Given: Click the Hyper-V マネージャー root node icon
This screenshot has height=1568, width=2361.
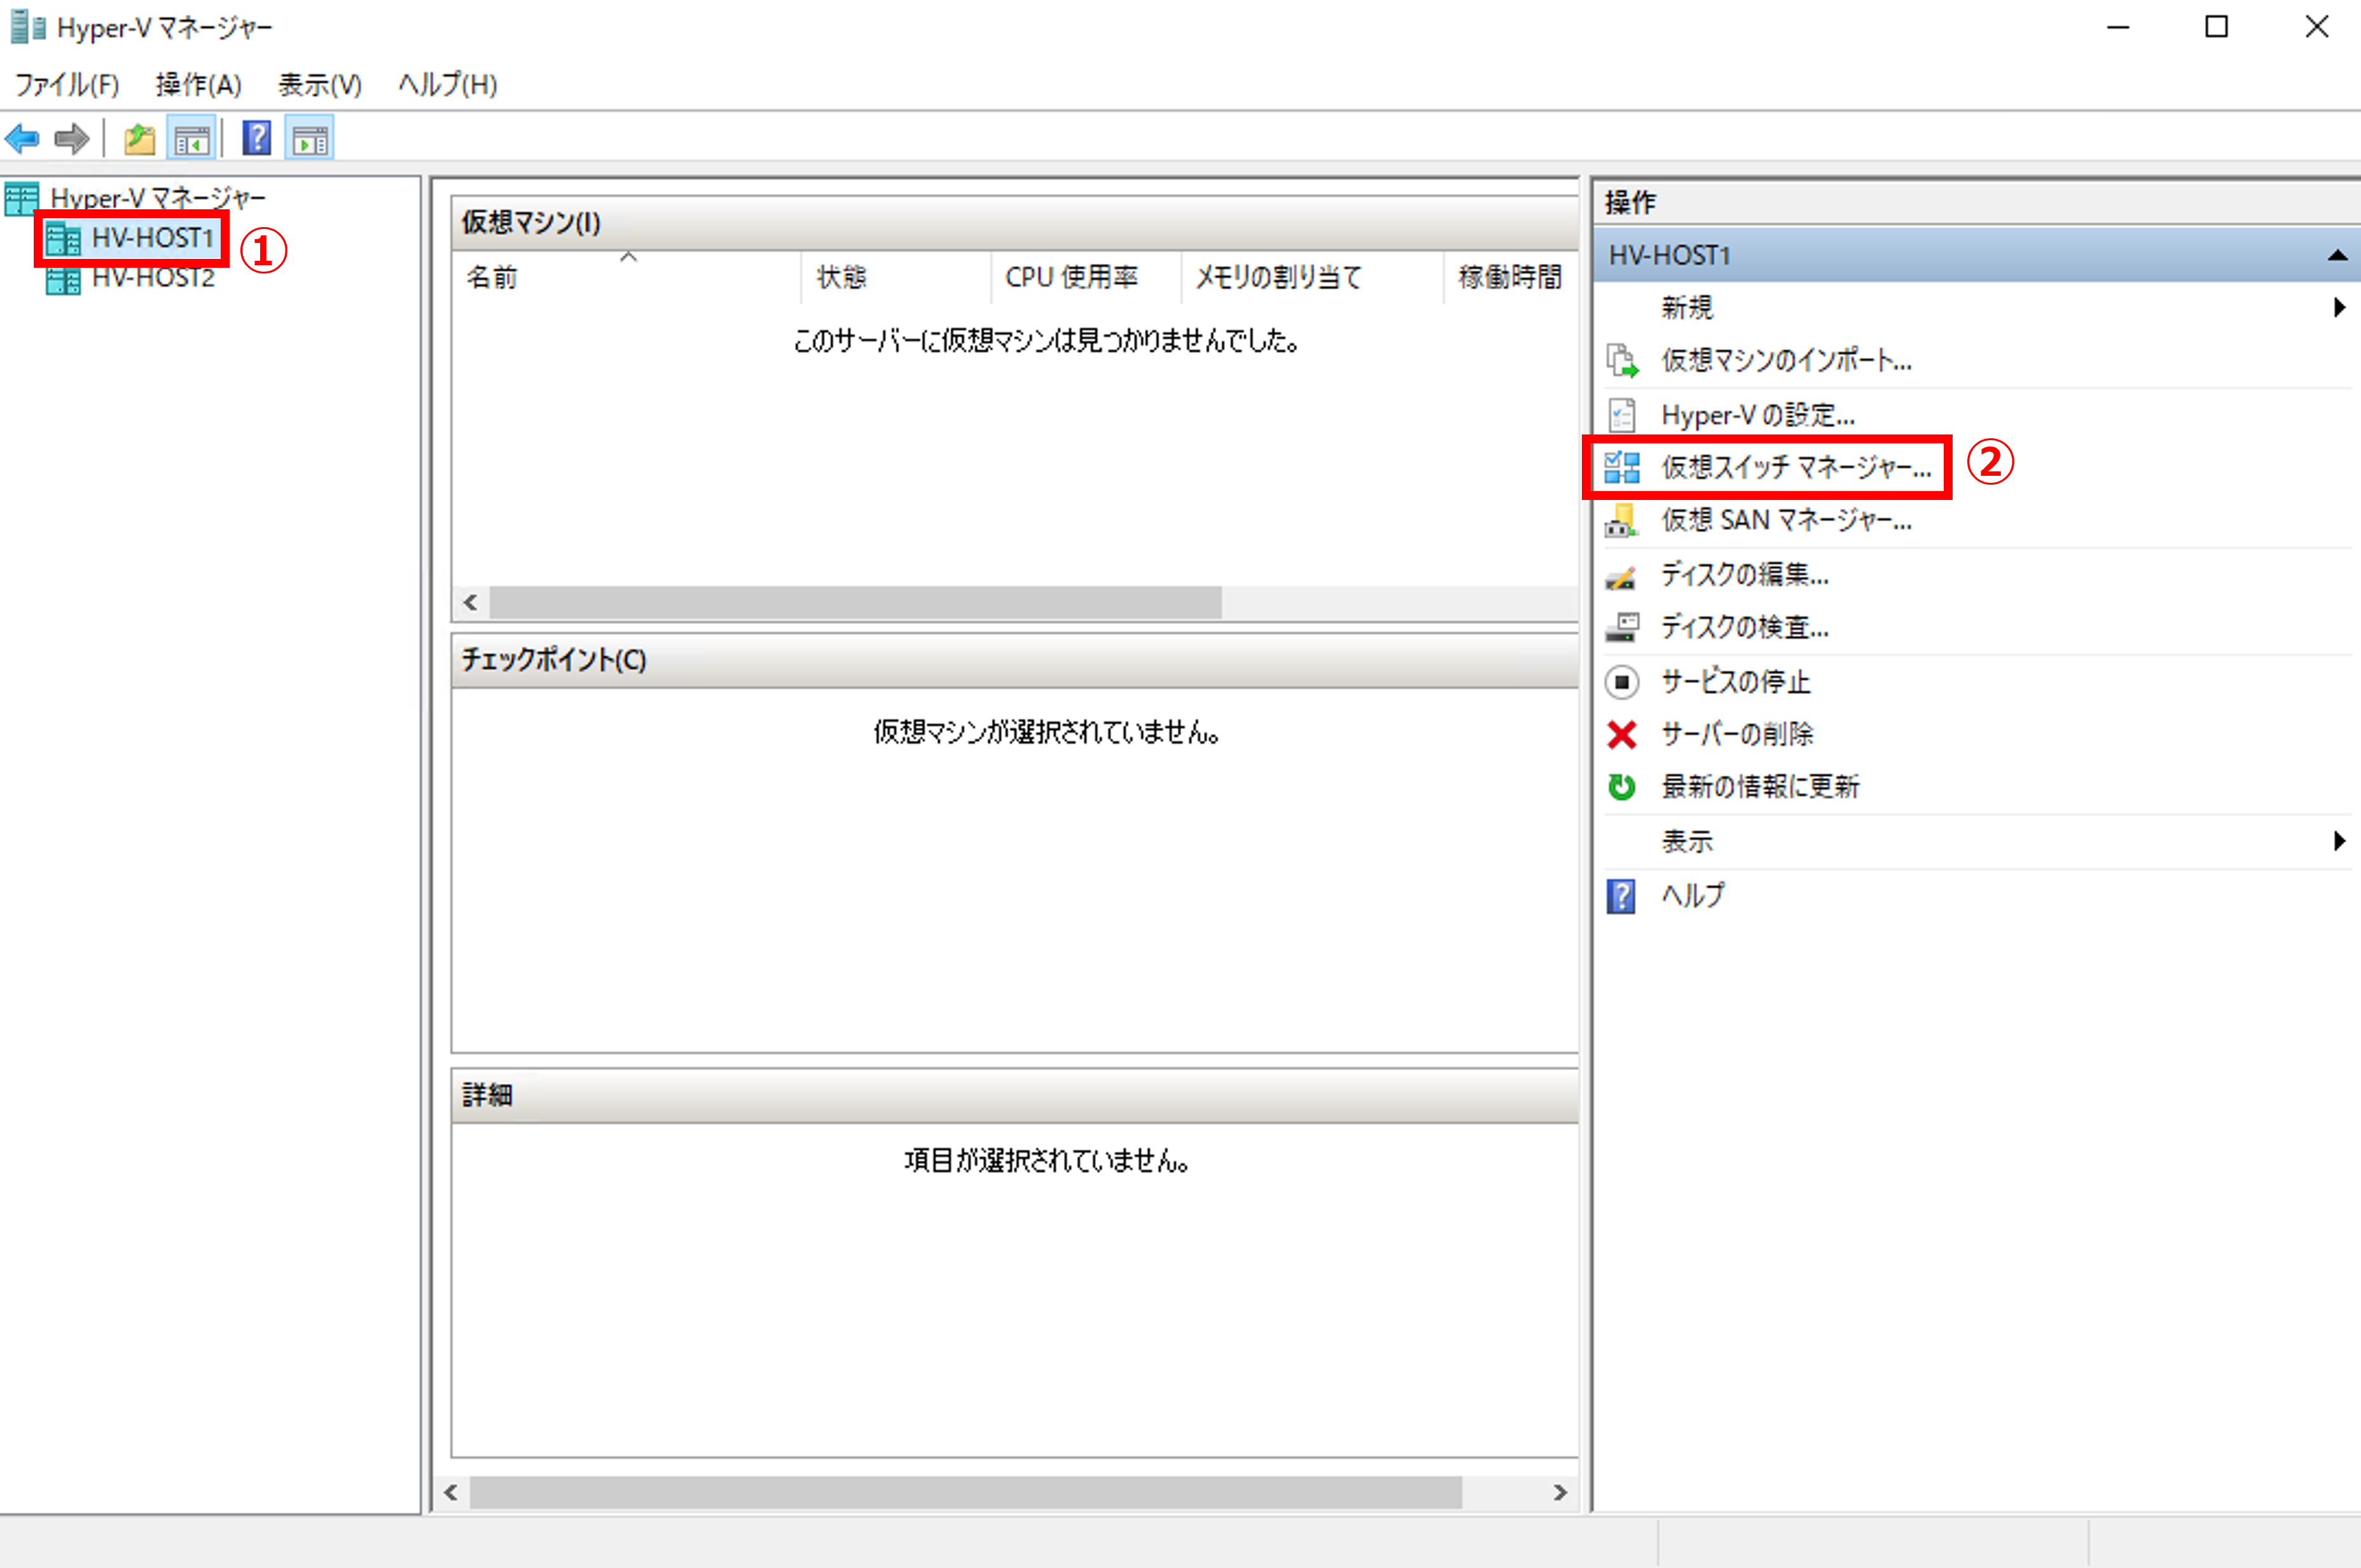Looking at the screenshot, I should point(22,198).
